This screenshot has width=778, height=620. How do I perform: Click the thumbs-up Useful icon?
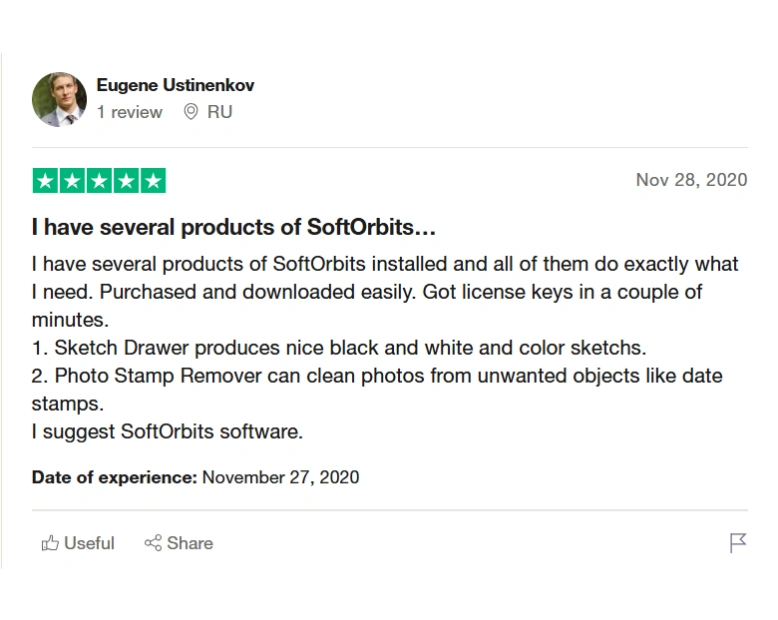point(50,544)
